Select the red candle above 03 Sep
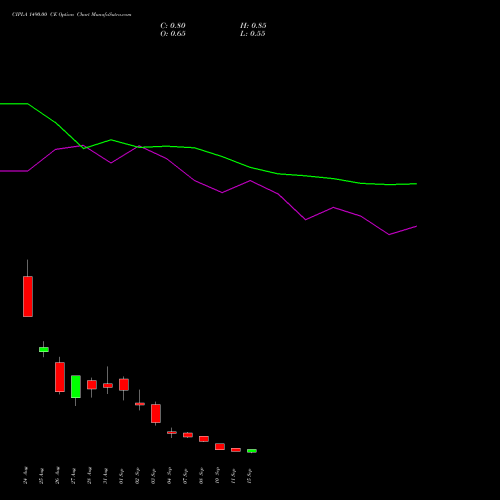 click(x=156, y=414)
